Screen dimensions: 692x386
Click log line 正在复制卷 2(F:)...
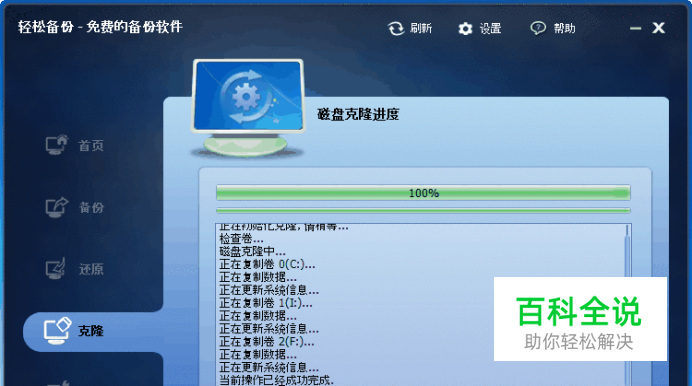tap(267, 341)
